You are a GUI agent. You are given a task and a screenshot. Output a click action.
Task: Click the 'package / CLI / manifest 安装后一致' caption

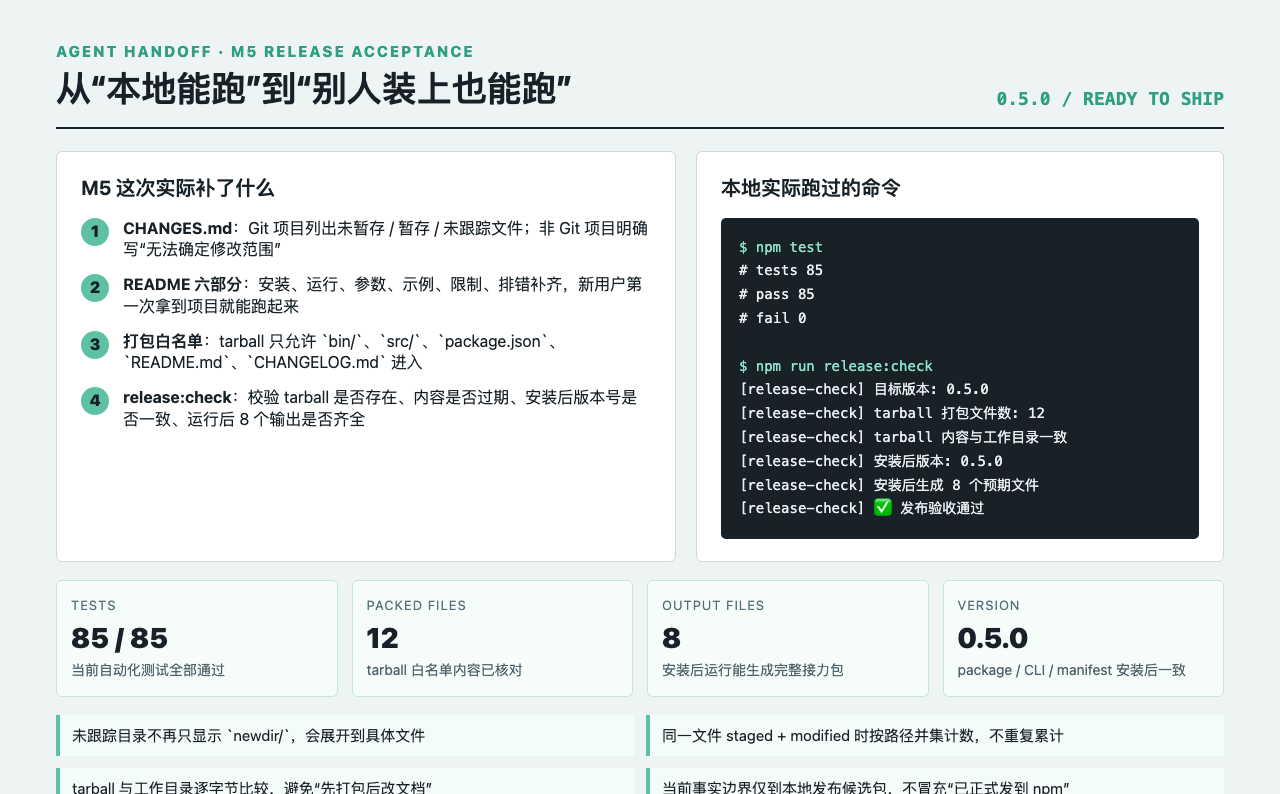click(x=1072, y=670)
